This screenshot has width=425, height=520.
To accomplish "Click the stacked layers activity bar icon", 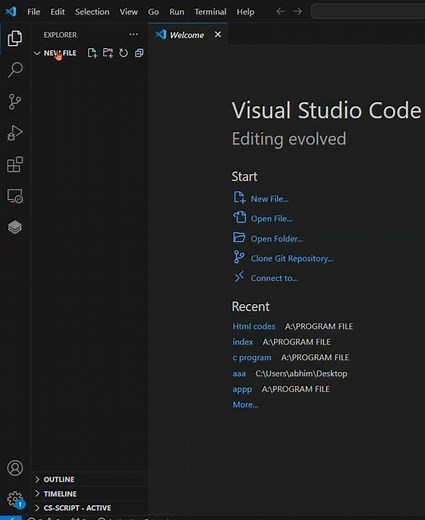I will 15,227.
